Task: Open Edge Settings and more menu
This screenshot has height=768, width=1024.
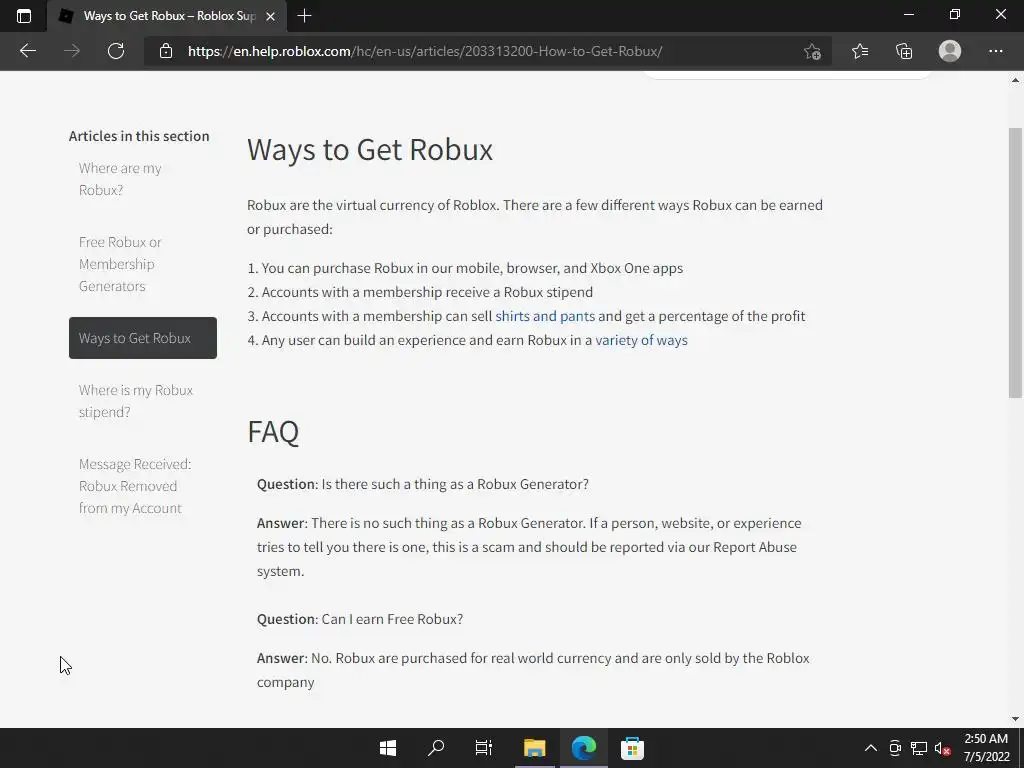Action: tap(995, 51)
